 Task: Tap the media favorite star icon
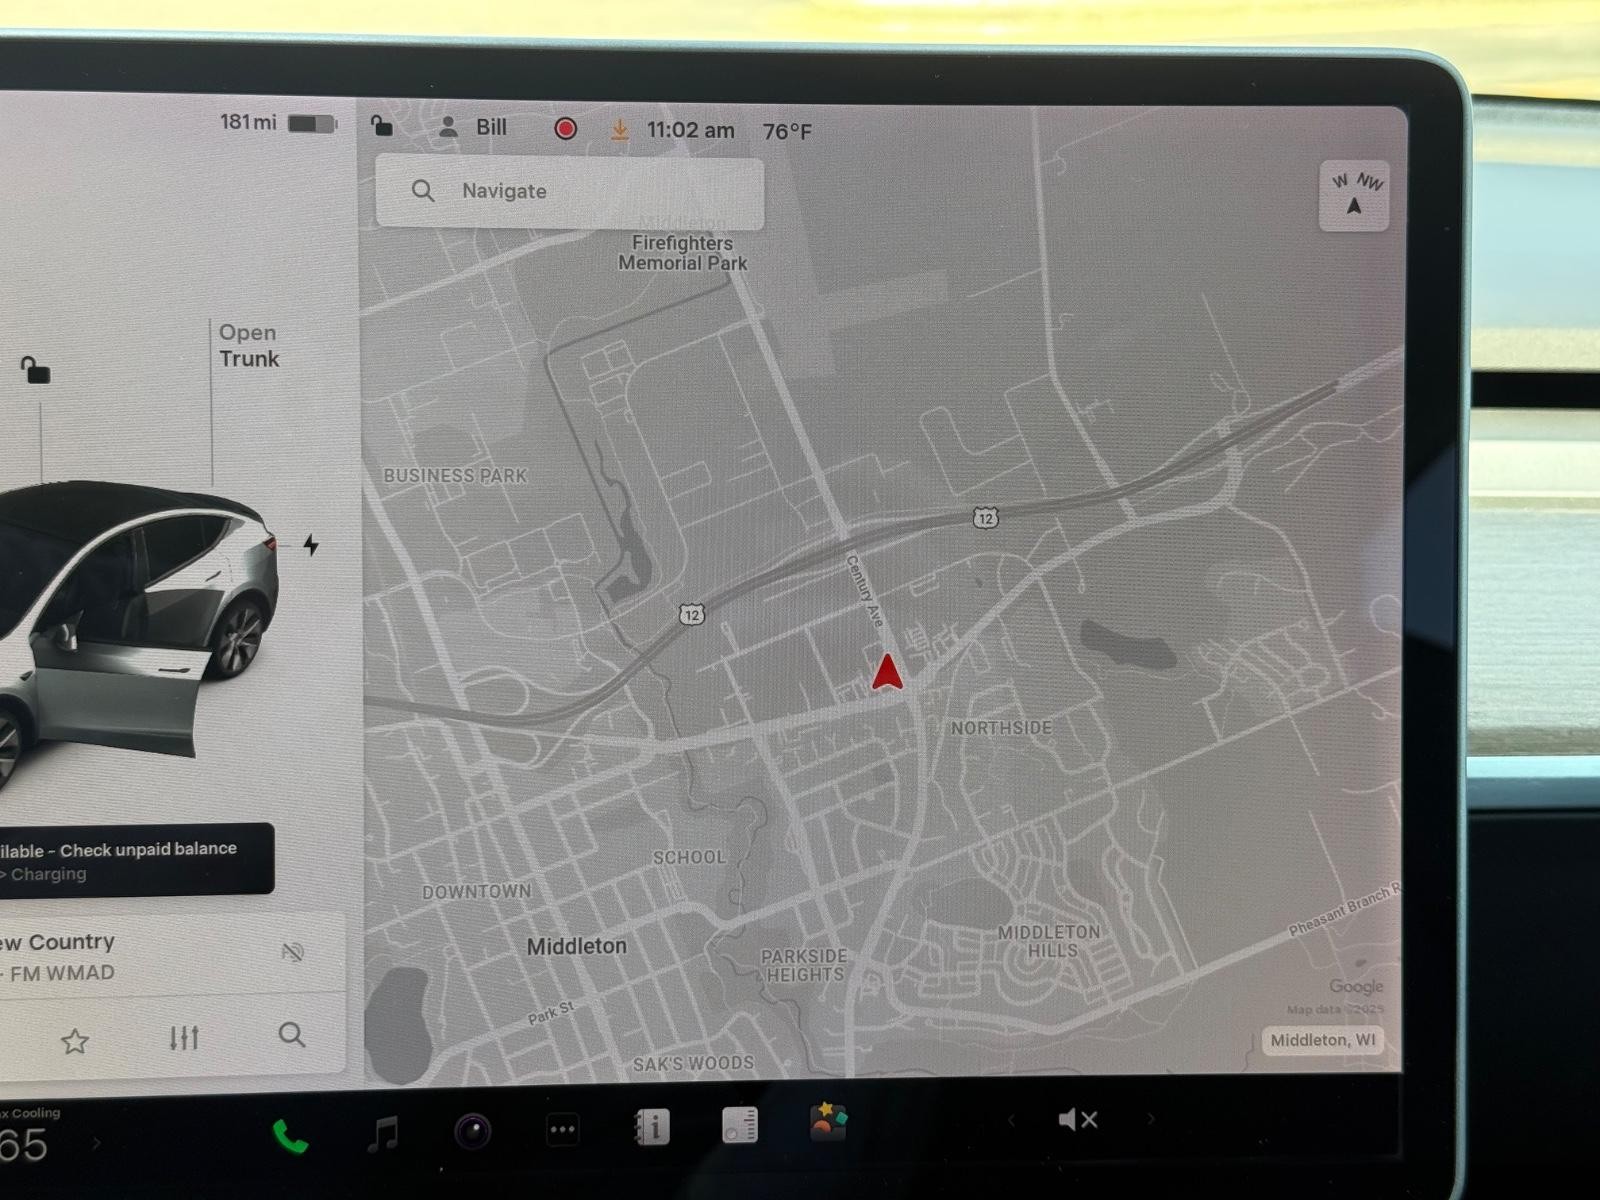click(x=75, y=1042)
